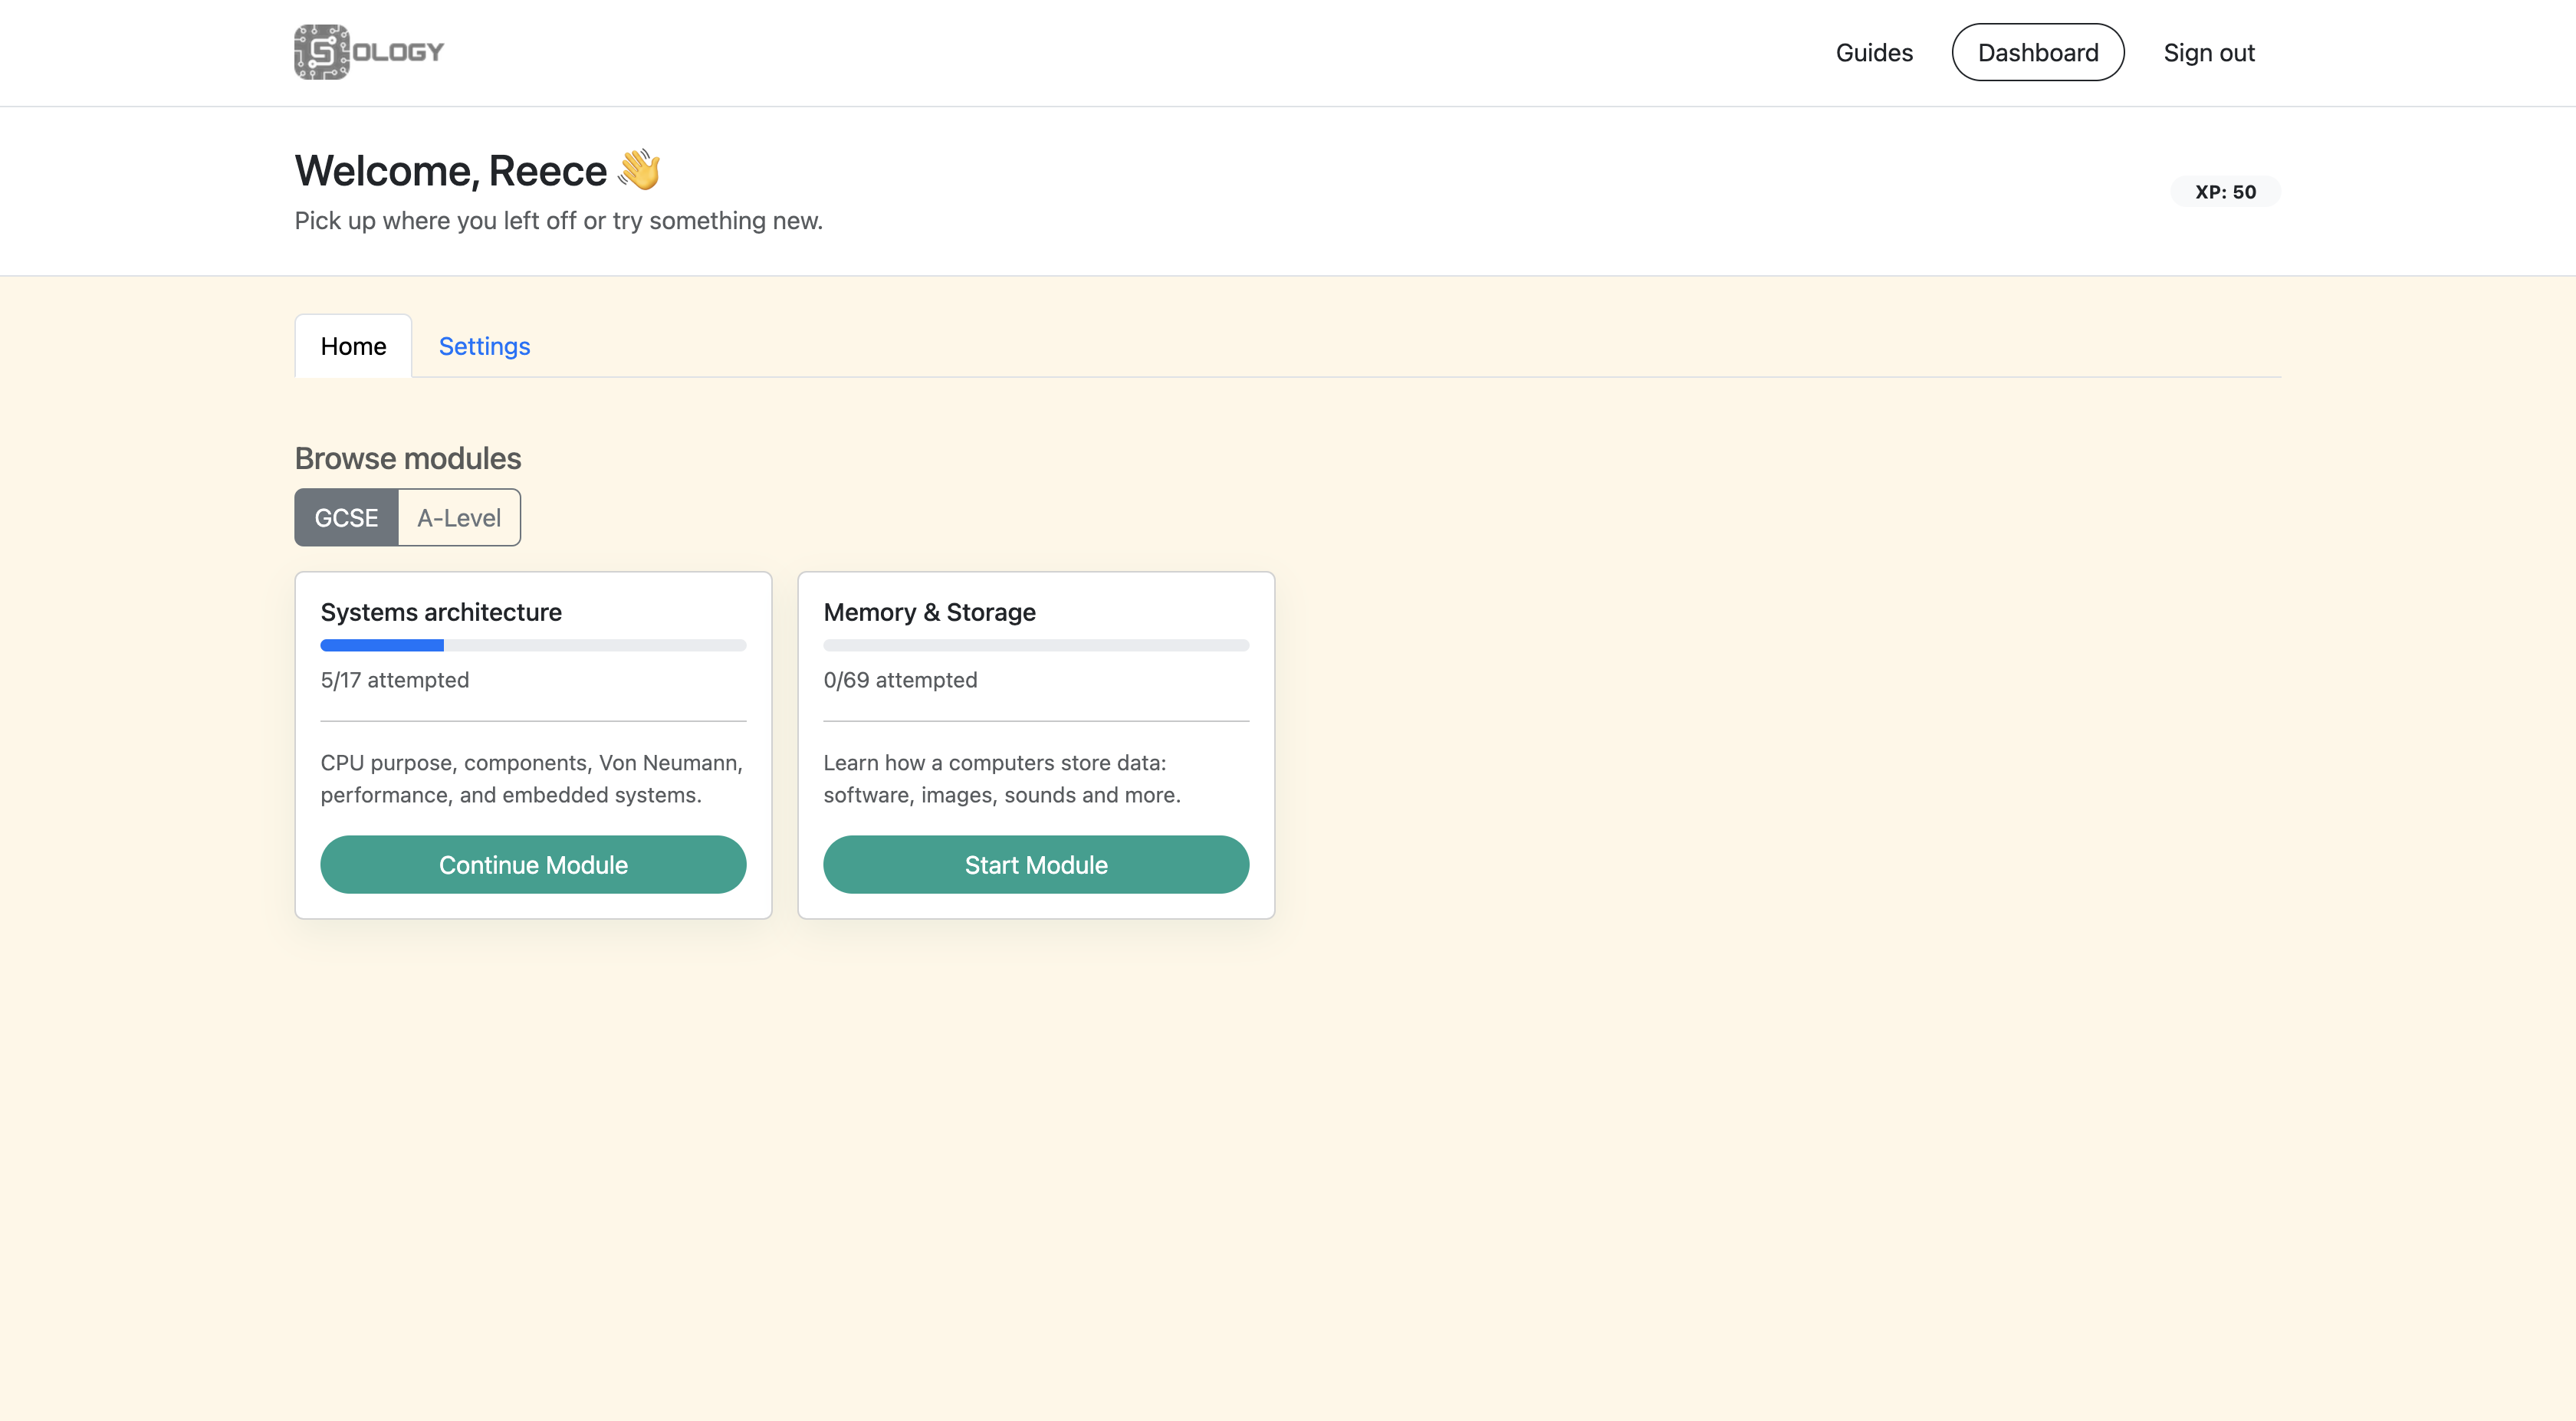This screenshot has height=1421, width=2576.
Task: Click the Systems architecture card title
Action: point(441,612)
